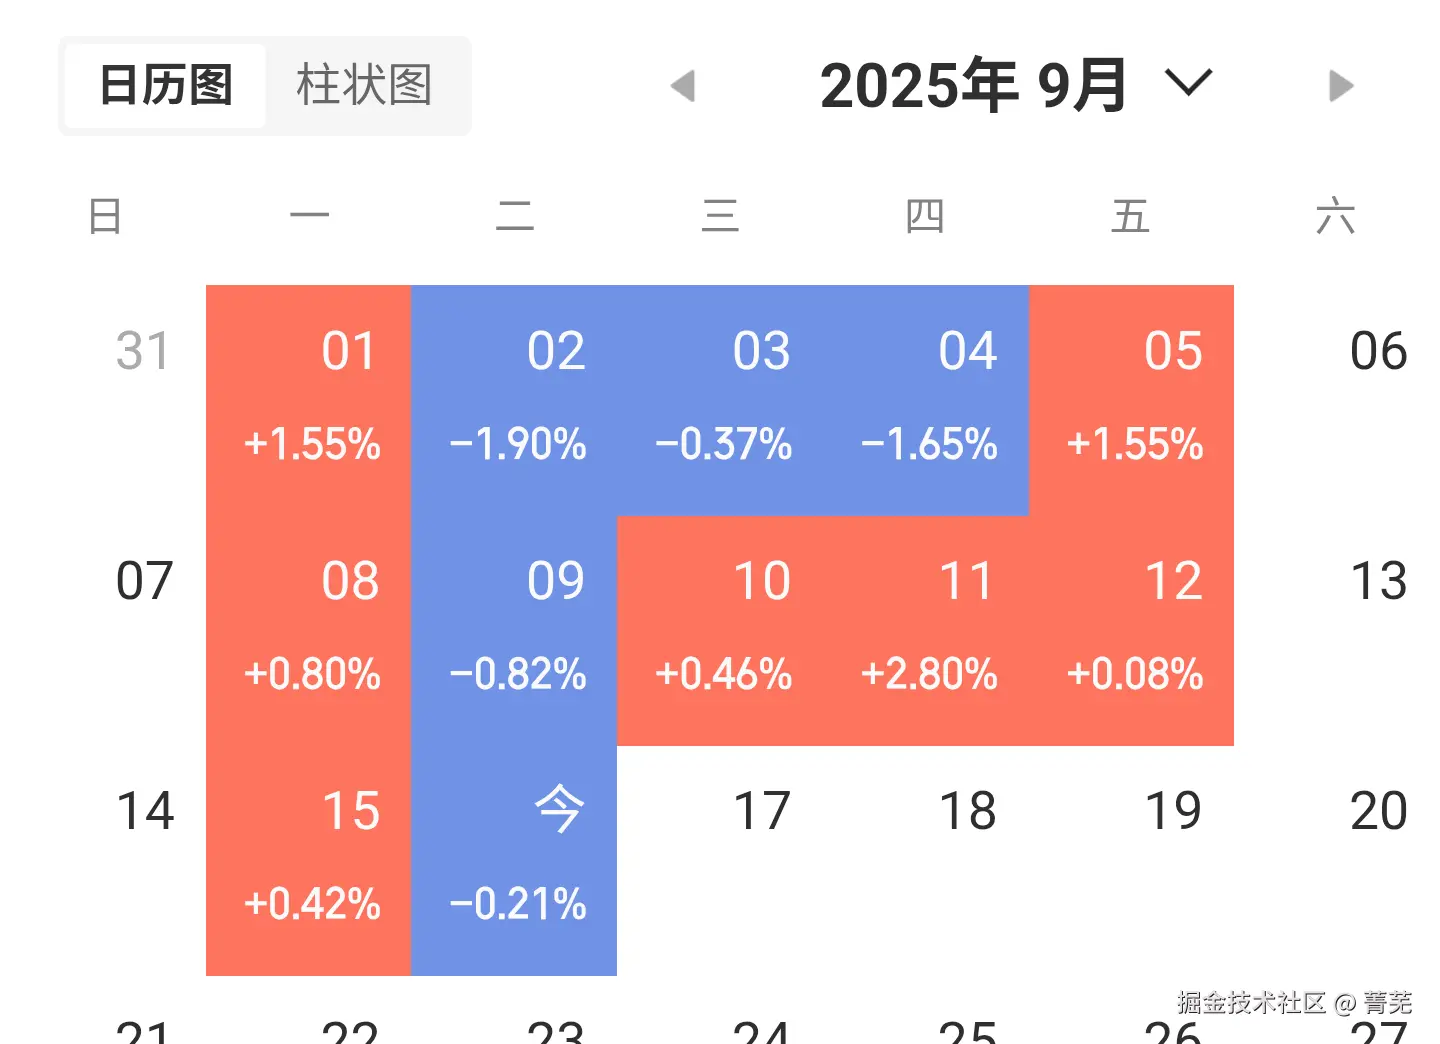Click the 12 day with +0.08%
This screenshot has height=1044, width=1440.
1131,630
